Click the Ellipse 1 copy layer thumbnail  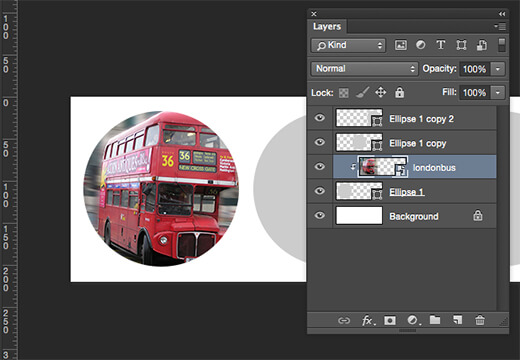click(x=359, y=142)
